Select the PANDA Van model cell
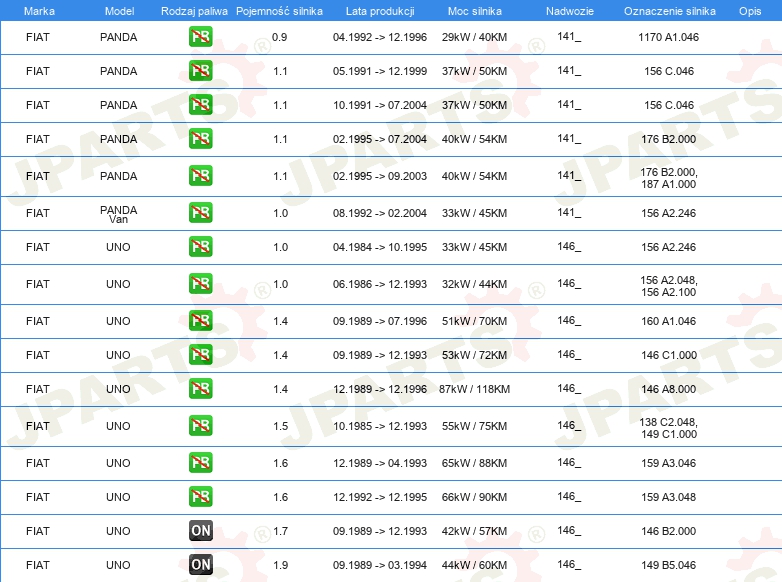Image resolution: width=782 pixels, height=582 pixels. point(118,214)
